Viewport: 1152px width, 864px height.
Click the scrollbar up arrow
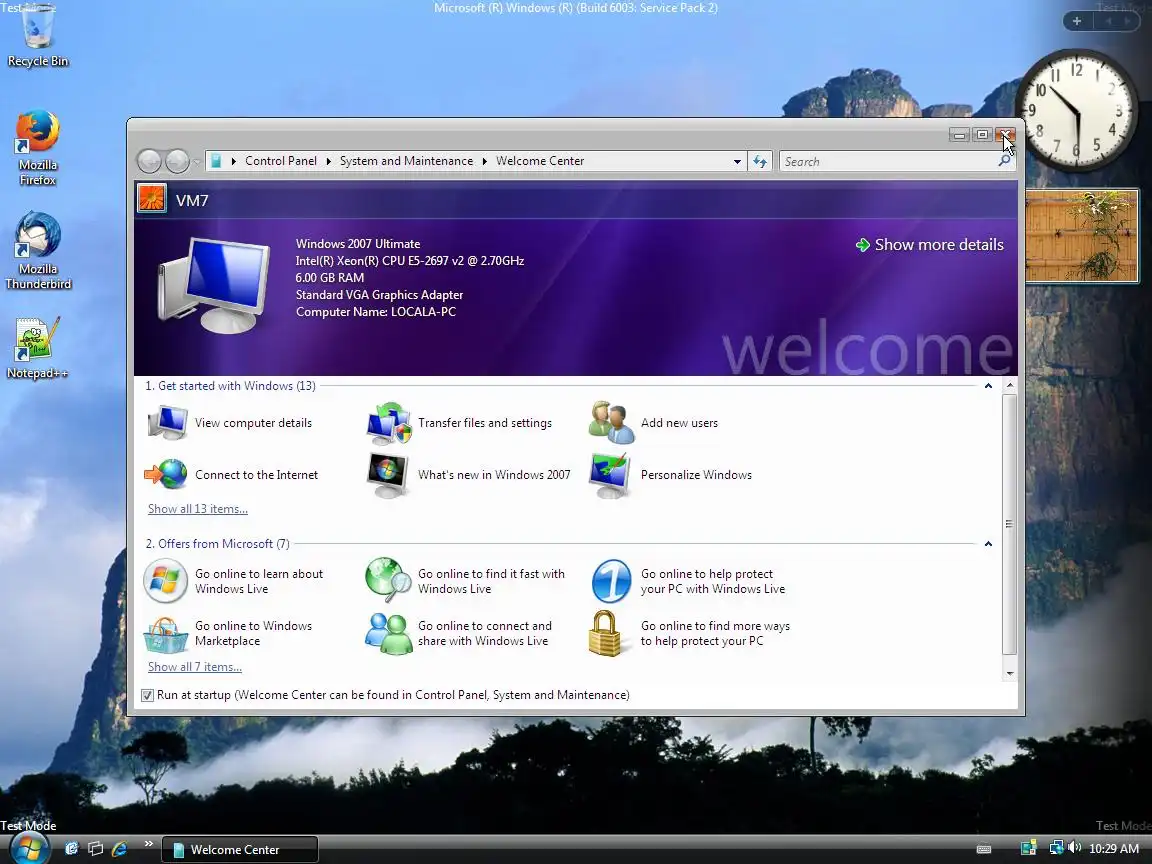click(x=1009, y=385)
